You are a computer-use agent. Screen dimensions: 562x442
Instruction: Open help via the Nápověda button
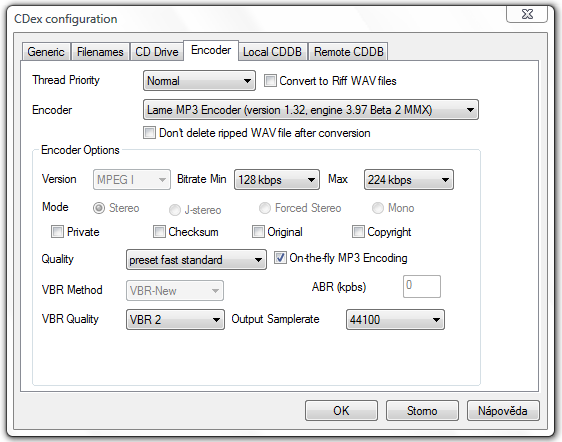pyautogui.click(x=503, y=410)
